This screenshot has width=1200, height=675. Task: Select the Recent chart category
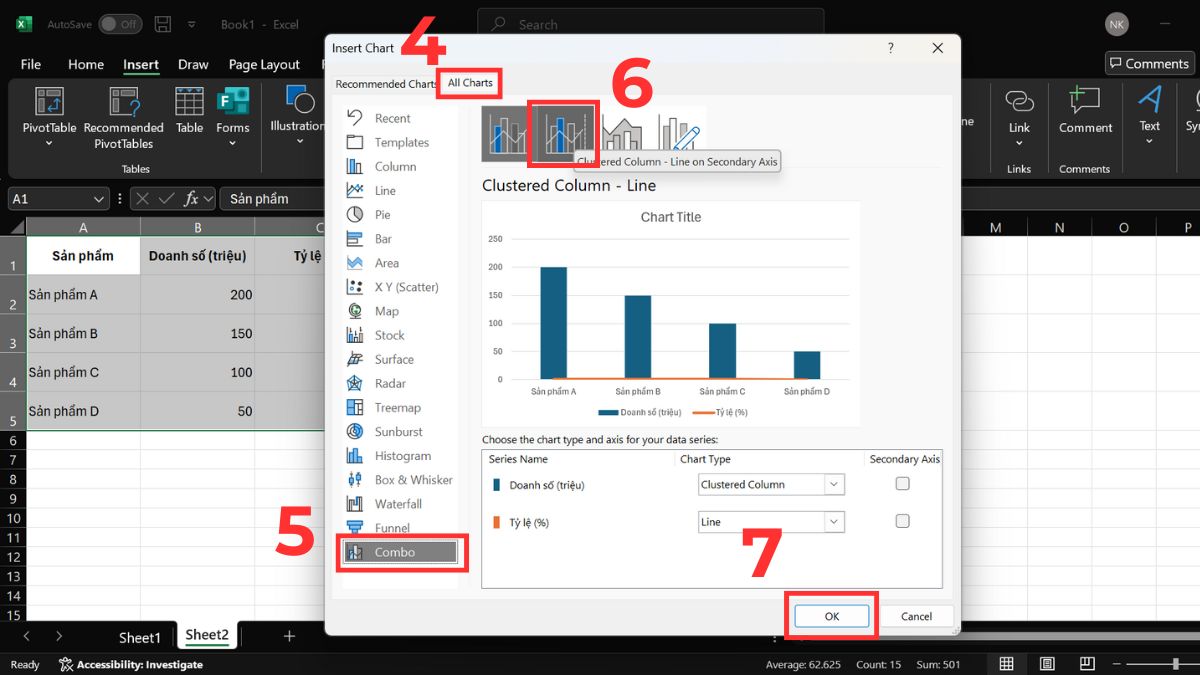tap(392, 118)
